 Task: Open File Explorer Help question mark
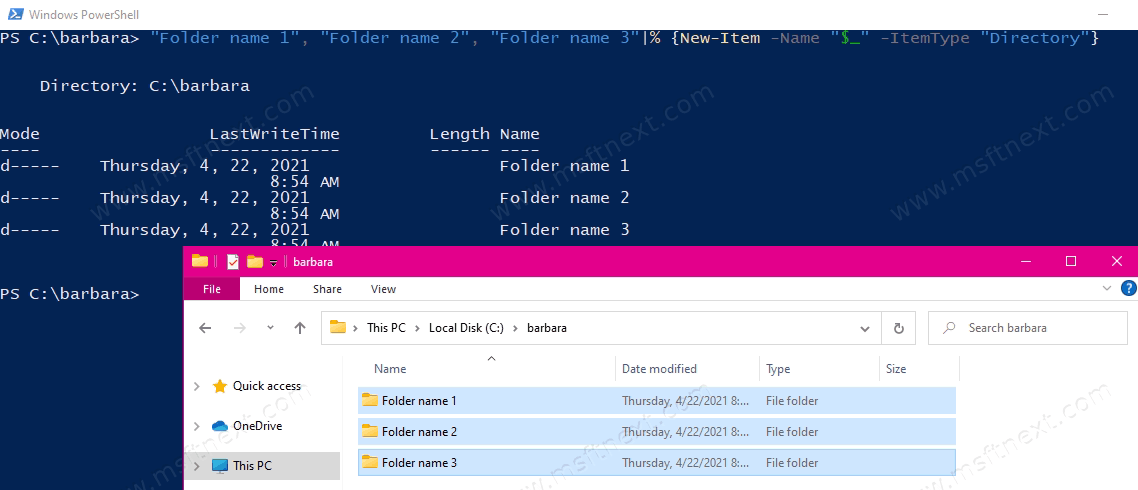coord(1127,289)
